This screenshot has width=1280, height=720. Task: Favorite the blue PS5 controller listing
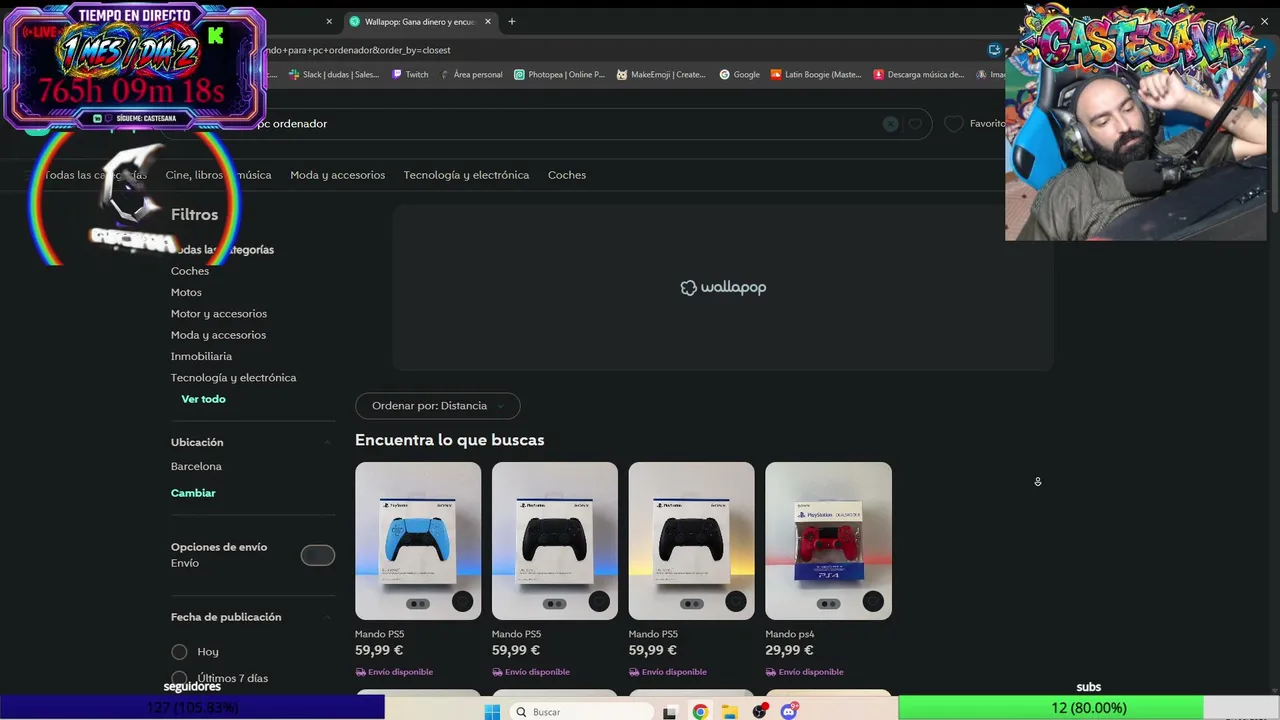[x=462, y=601]
